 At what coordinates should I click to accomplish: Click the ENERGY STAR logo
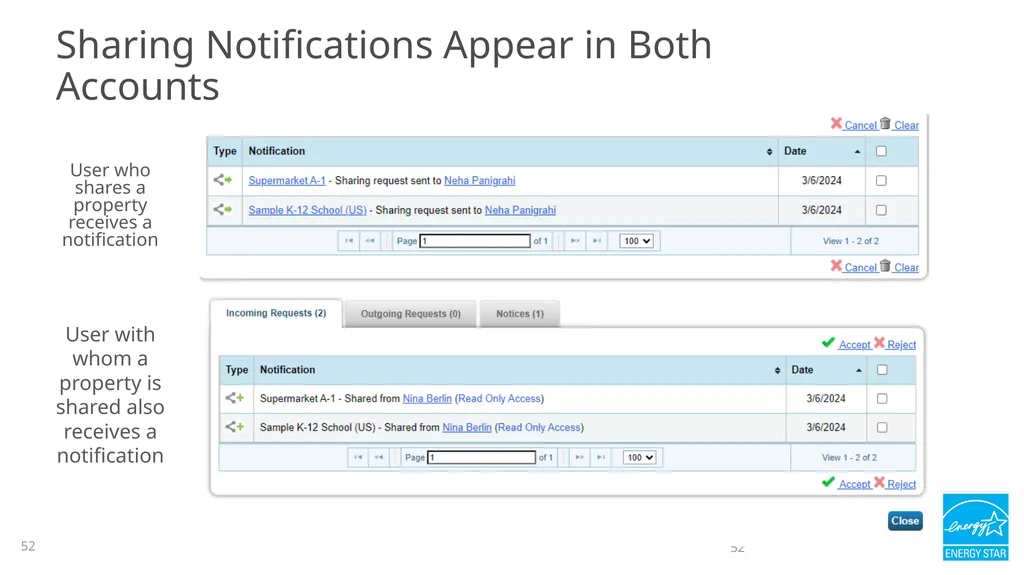click(976, 527)
